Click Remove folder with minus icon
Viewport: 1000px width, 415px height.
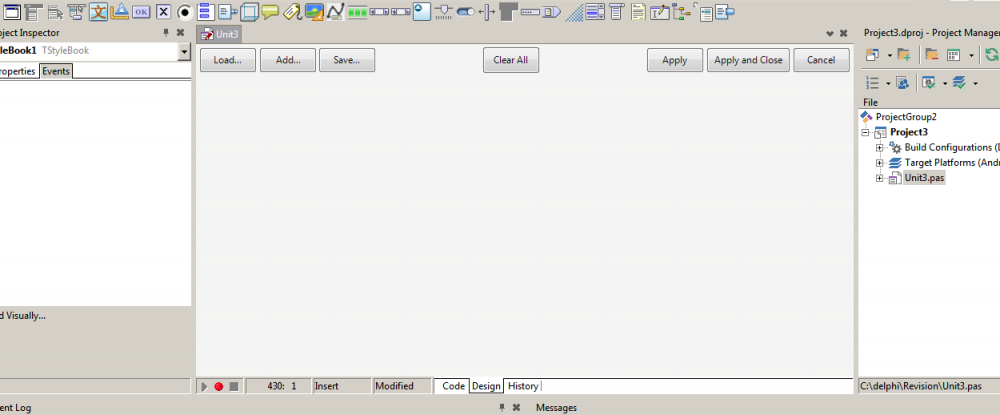[932, 55]
